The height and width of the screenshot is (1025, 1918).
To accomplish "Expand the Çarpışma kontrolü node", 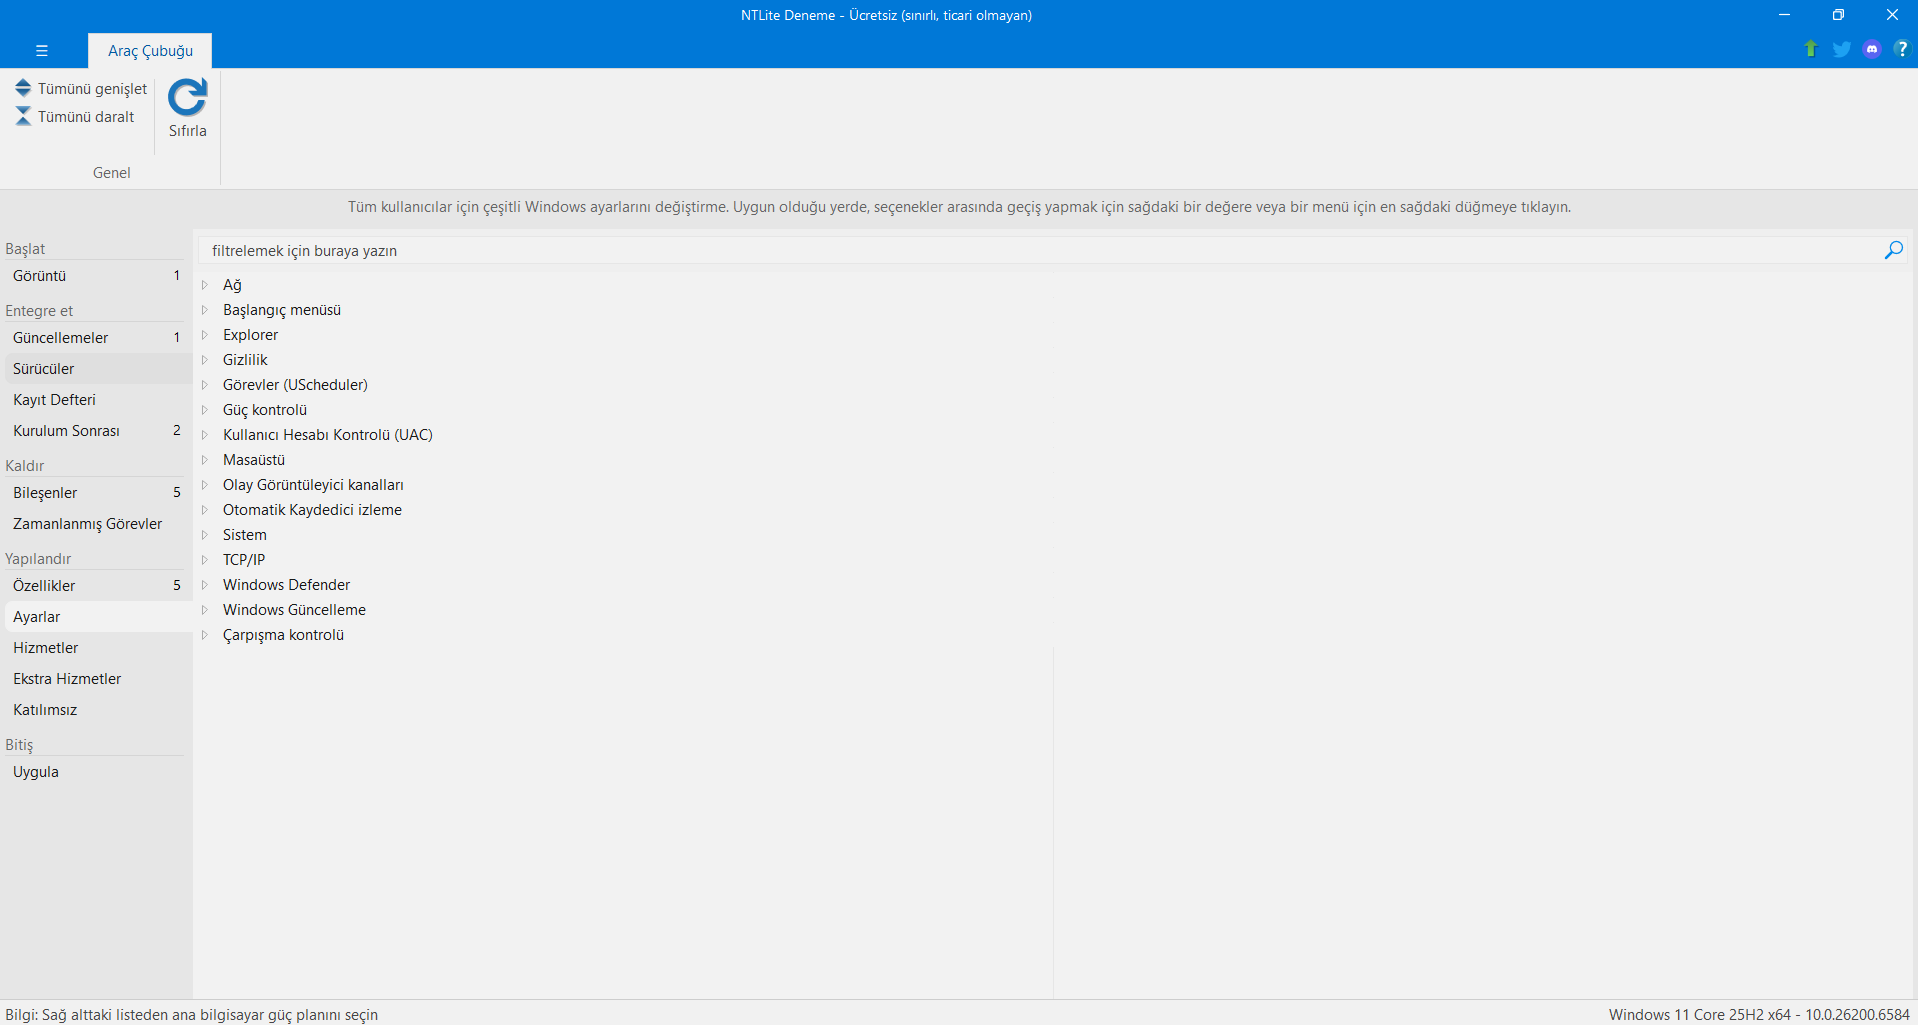I will tap(205, 635).
